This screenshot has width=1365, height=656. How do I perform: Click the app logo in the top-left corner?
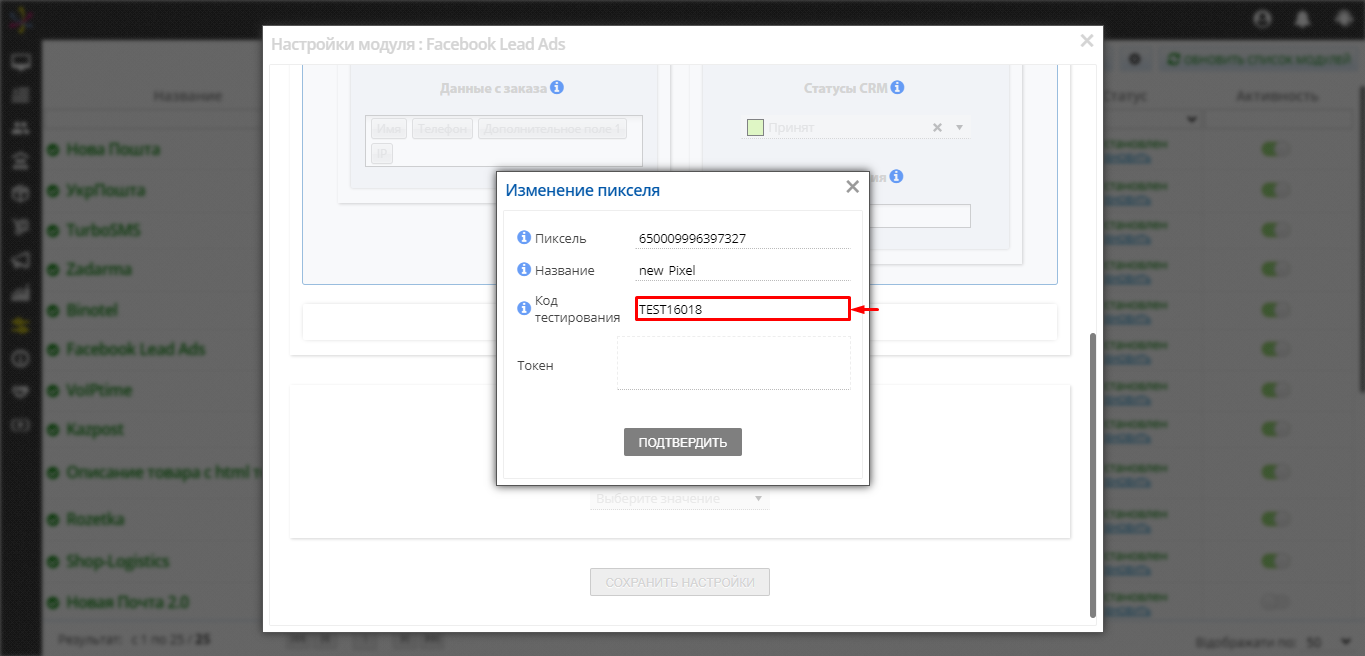(x=20, y=19)
